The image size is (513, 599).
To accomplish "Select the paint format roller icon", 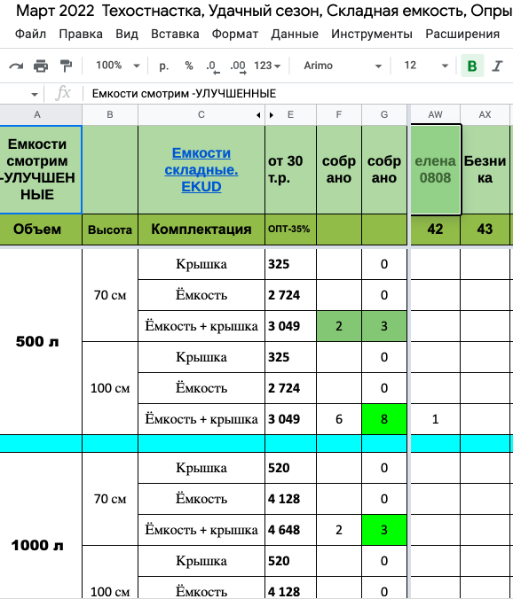I will point(66,66).
